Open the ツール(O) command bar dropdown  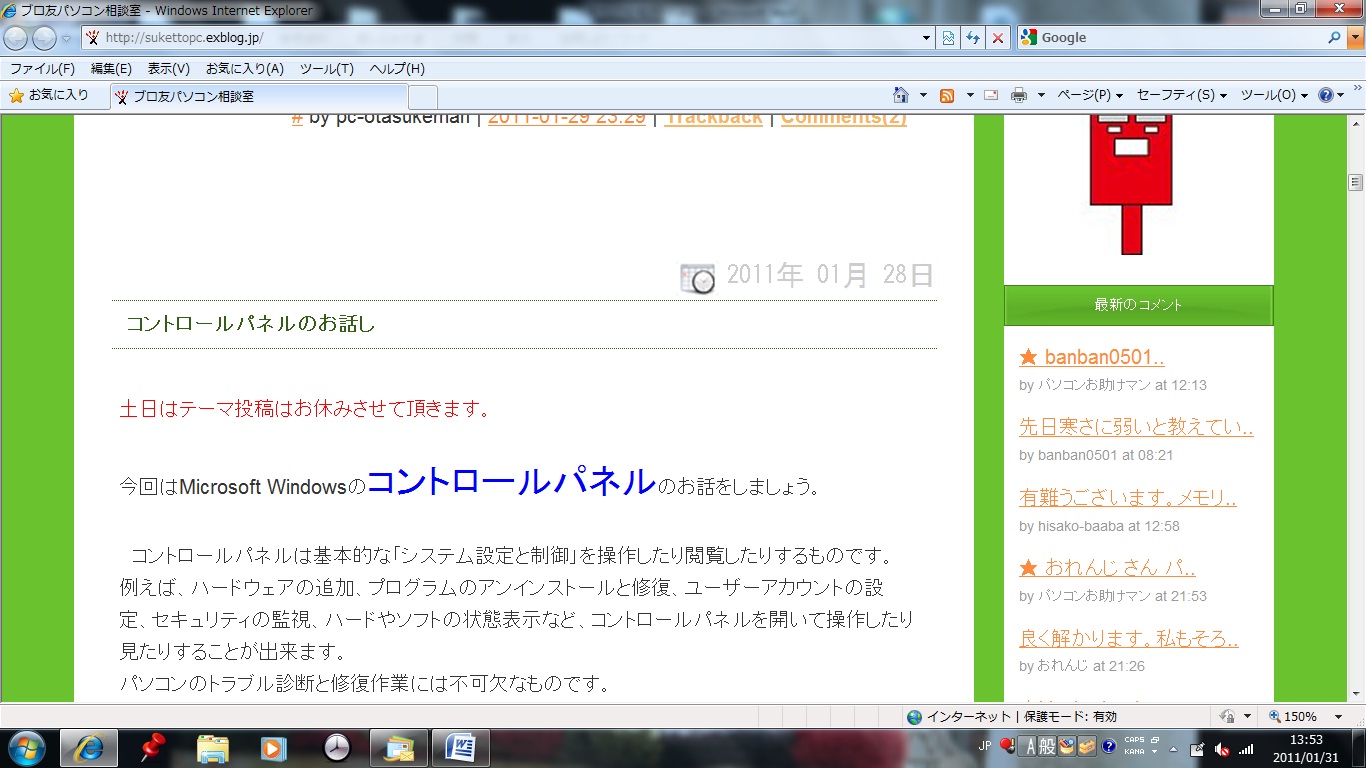1274,95
